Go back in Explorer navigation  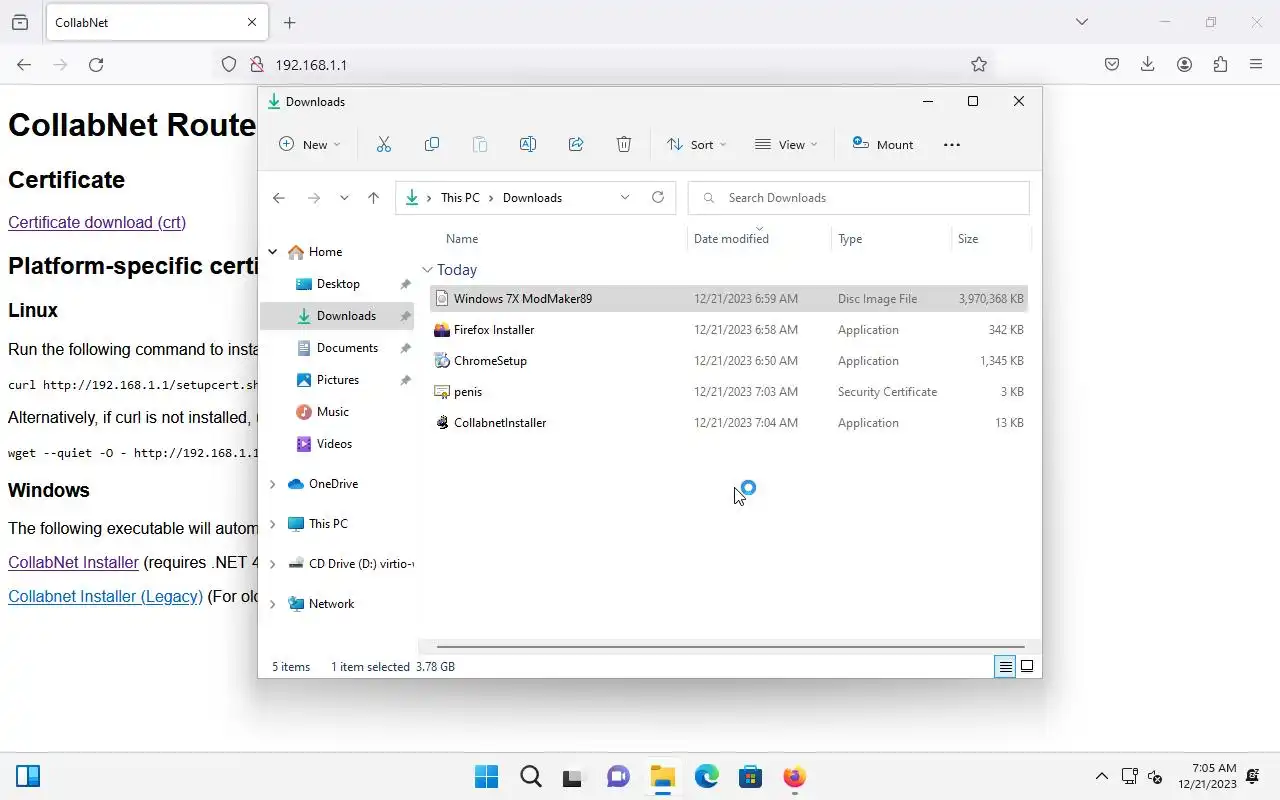point(279,198)
